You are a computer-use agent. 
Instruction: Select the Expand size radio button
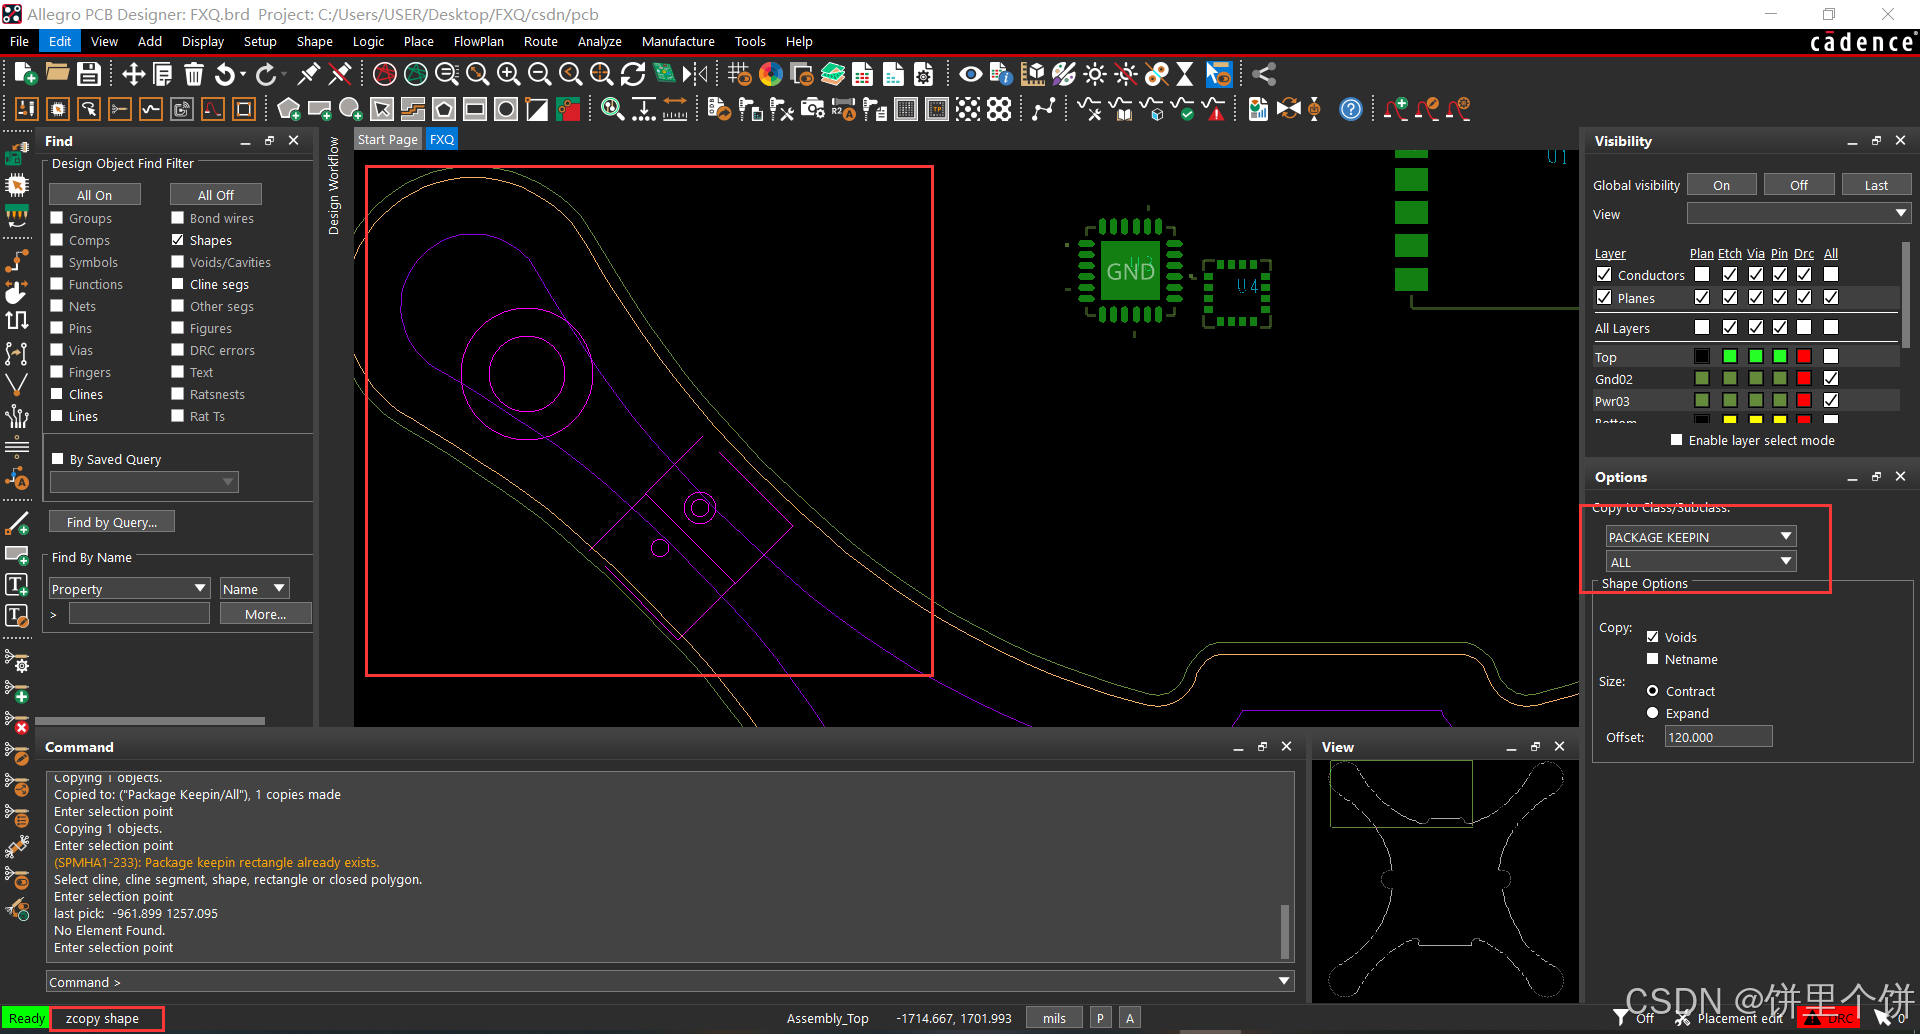point(1652,713)
